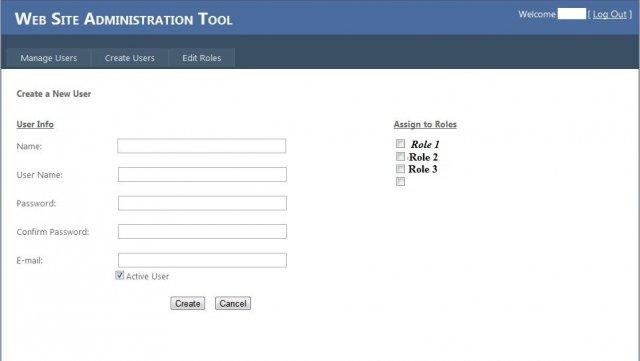Focus the User Name input field
Viewport: 640px width, 361px height.
202,174
